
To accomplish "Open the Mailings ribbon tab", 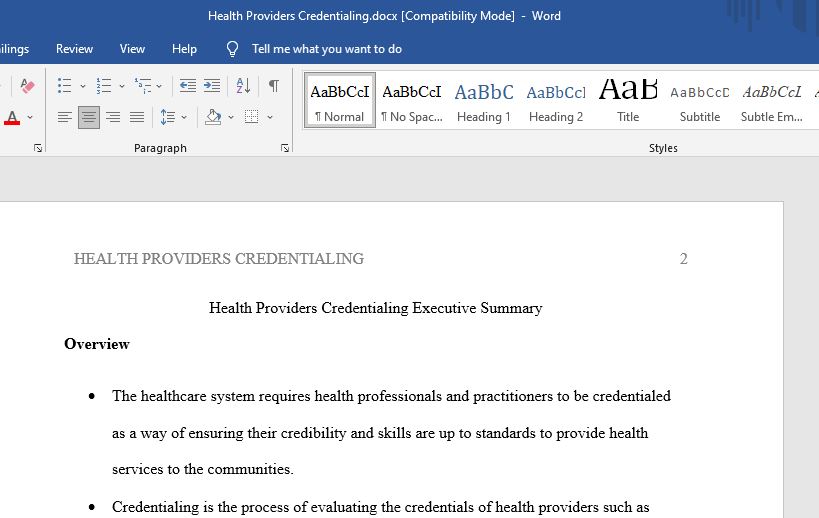I will coord(15,49).
